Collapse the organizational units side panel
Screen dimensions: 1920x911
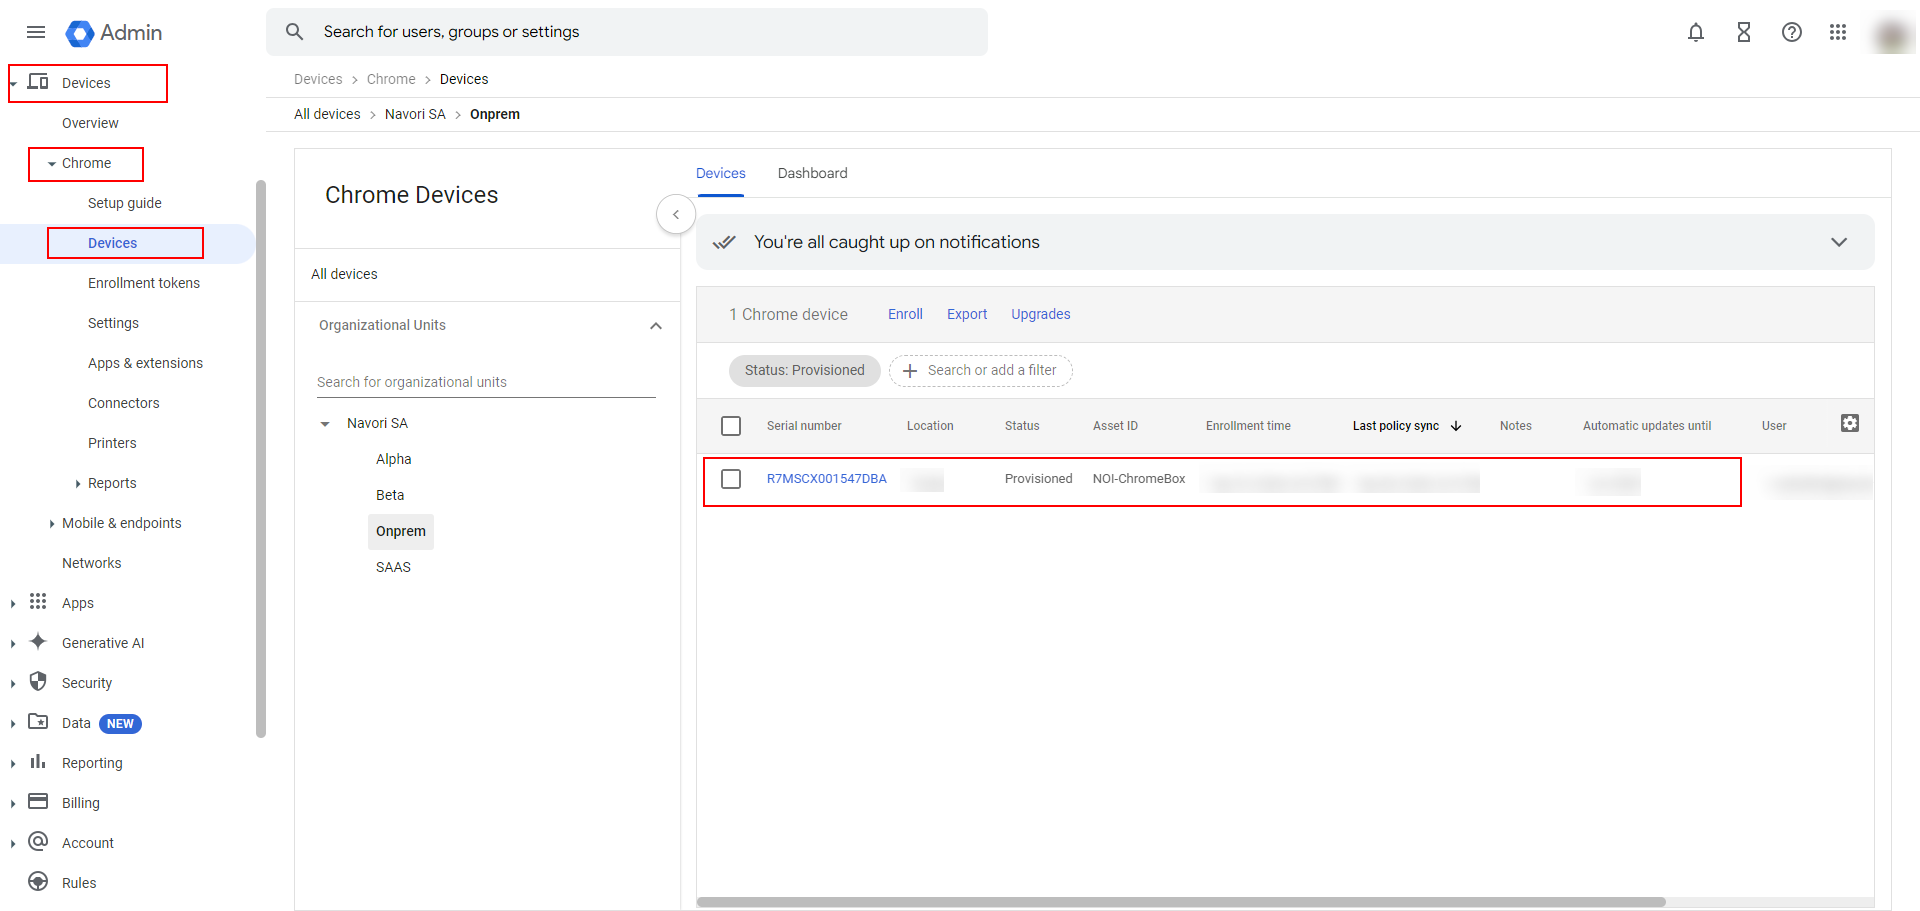pyautogui.click(x=676, y=214)
